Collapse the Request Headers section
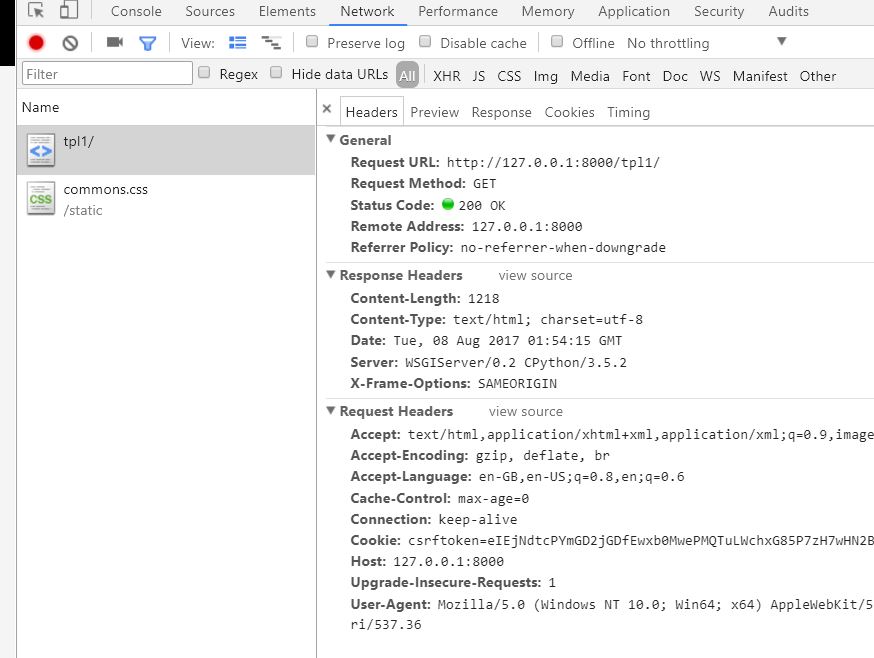874x658 pixels. click(x=331, y=410)
